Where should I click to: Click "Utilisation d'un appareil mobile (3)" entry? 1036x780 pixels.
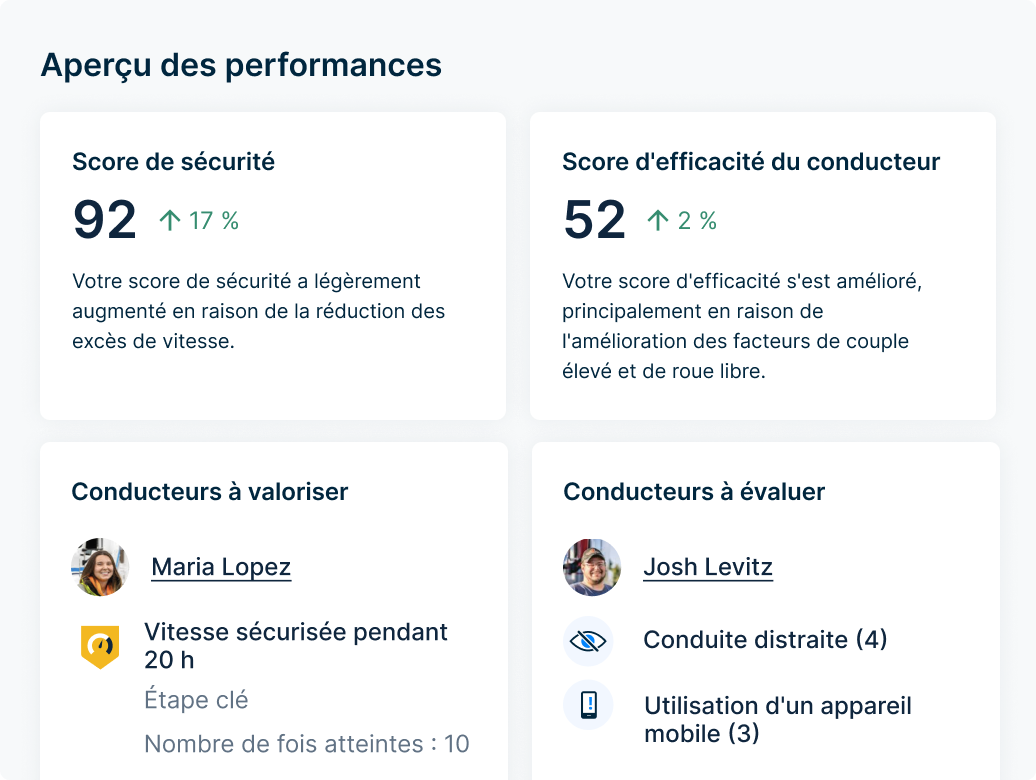(776, 719)
